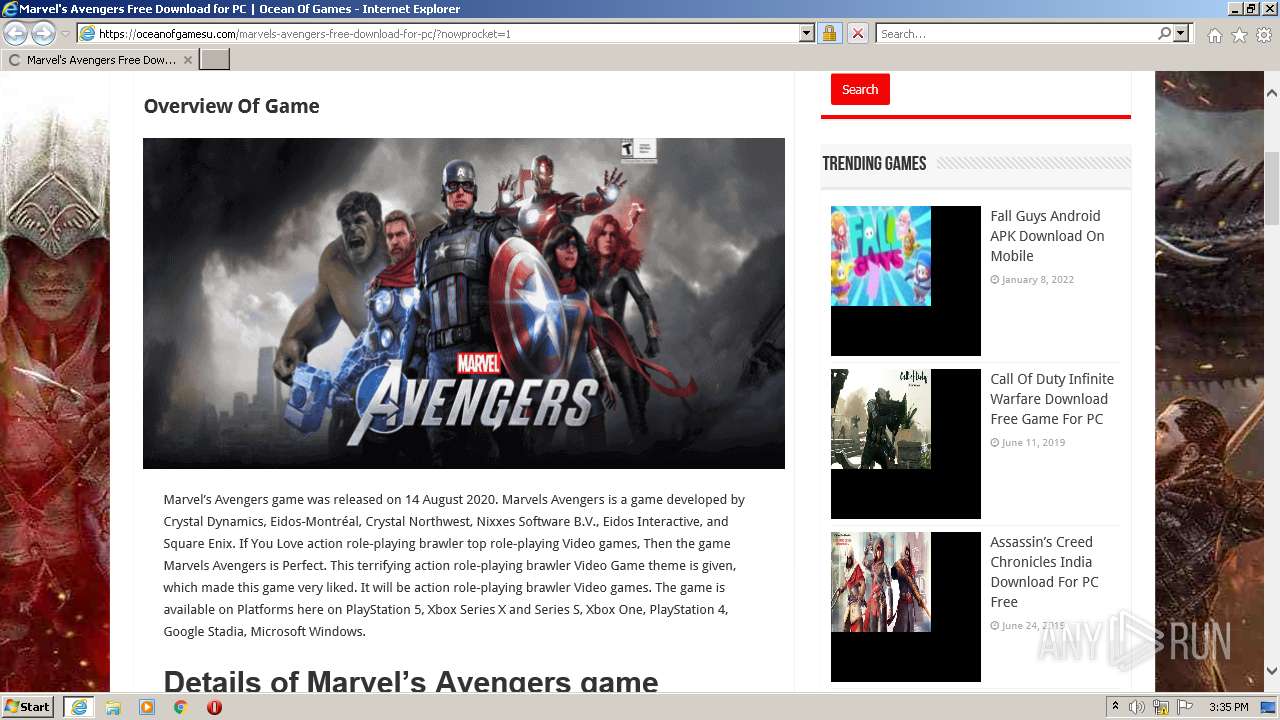The height and width of the screenshot is (720, 1280).
Task: Expand the address bar autocomplete dropdown
Action: tap(807, 34)
